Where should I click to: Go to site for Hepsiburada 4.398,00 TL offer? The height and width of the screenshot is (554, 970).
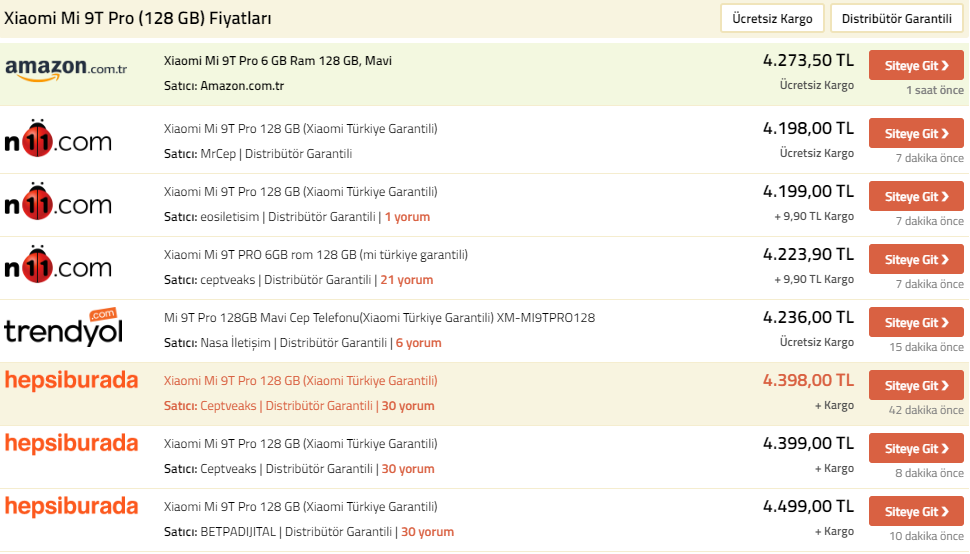point(916,386)
